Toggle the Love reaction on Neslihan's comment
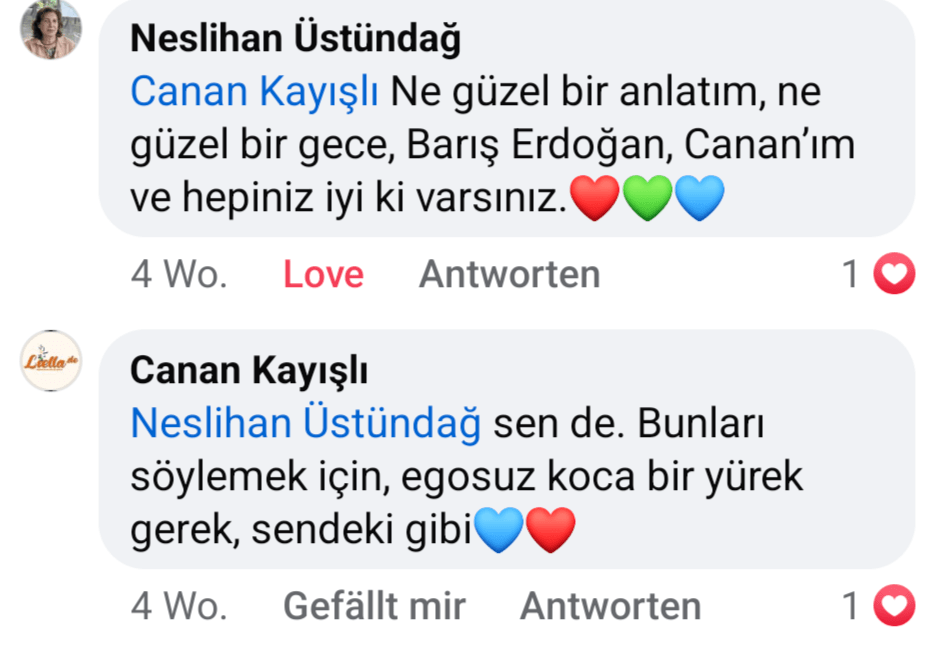Viewport: 945px width, 659px height. 323,274
